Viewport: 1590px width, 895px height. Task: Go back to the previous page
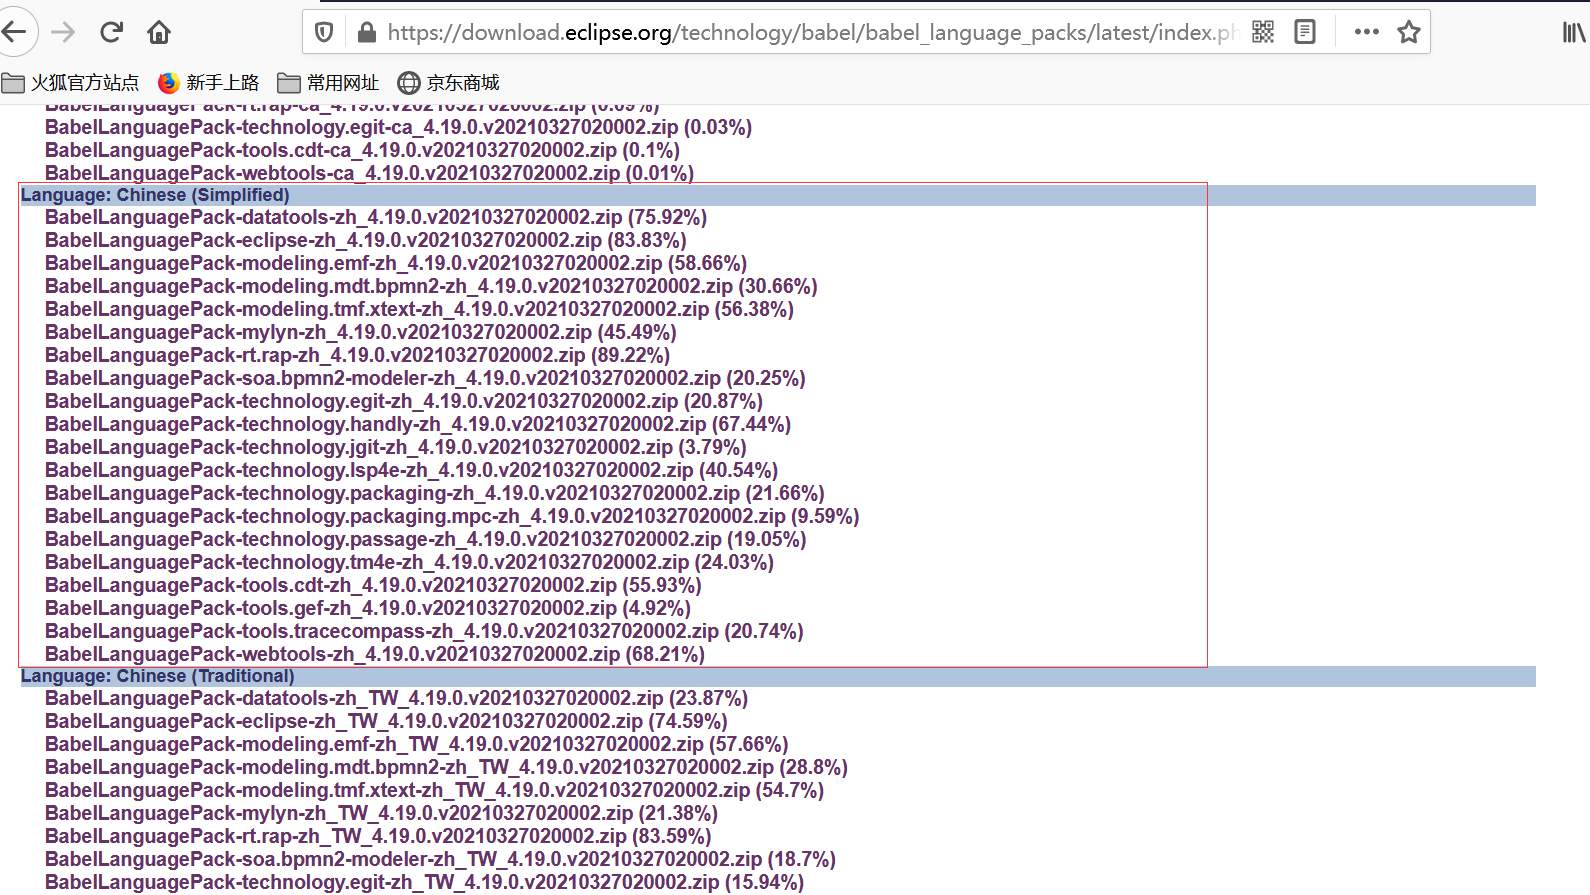click(x=15, y=32)
